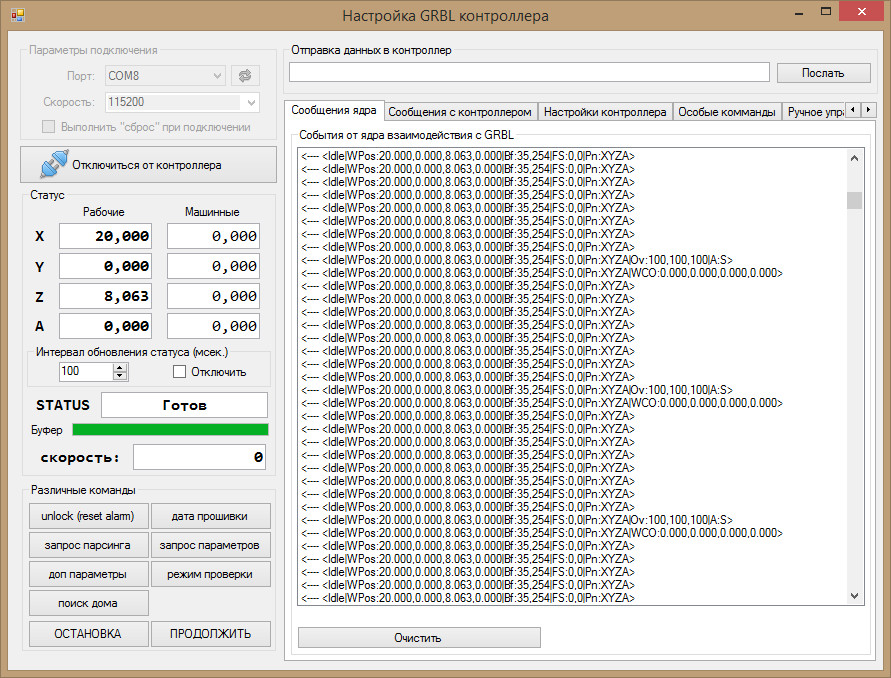The image size is (891, 678).
Task: Increase status interval with spinner up arrow
Action: tap(119, 367)
